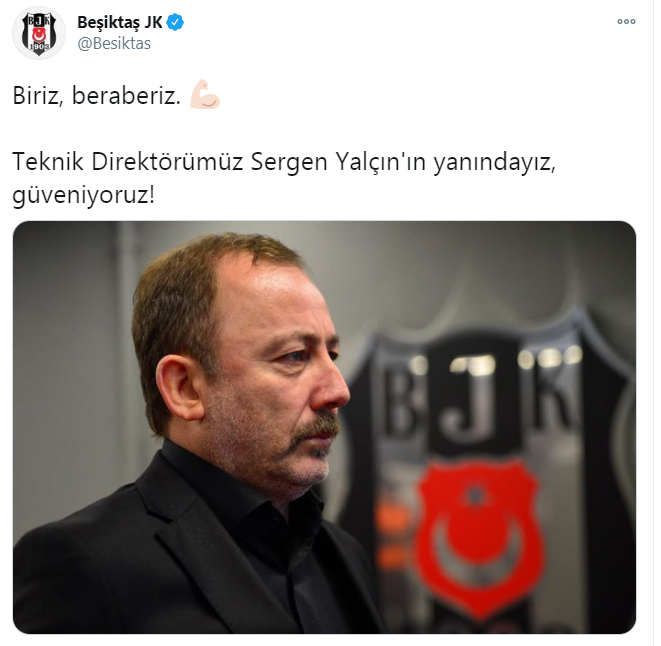
Task: Click 'Sergen Yalçın'ın' in the tweet text
Action: (x=338, y=162)
